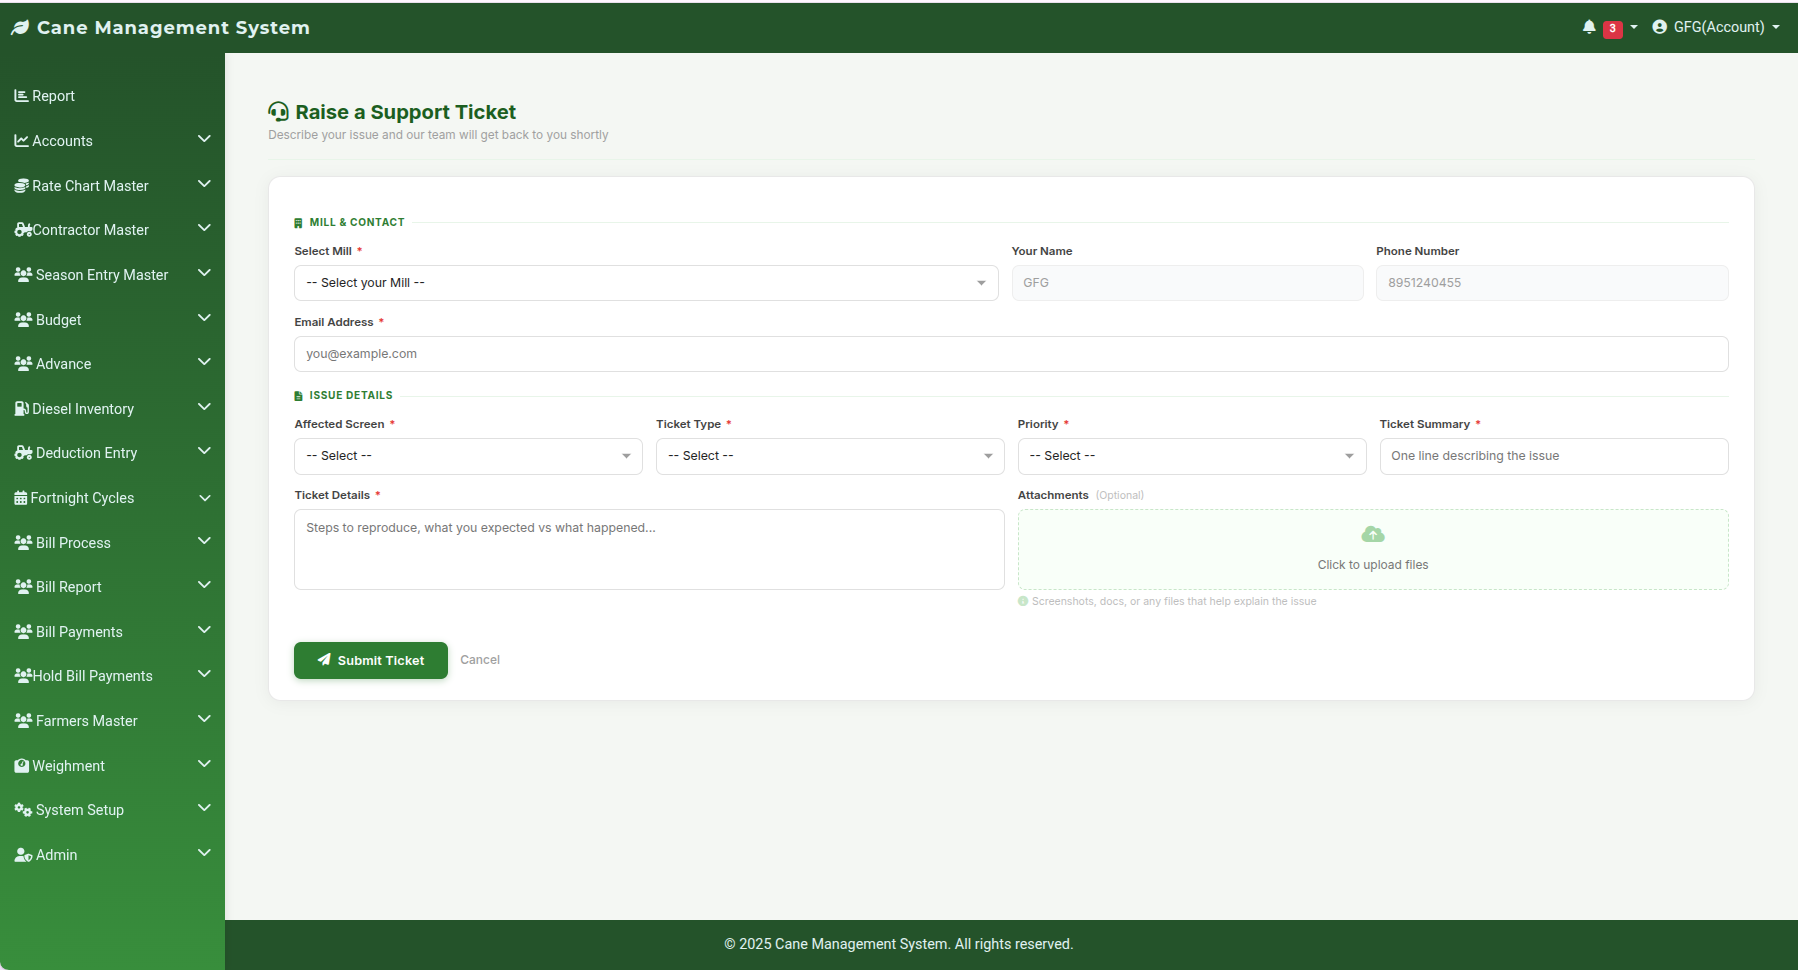
Task: Cancel the ticket form
Action: (x=480, y=660)
